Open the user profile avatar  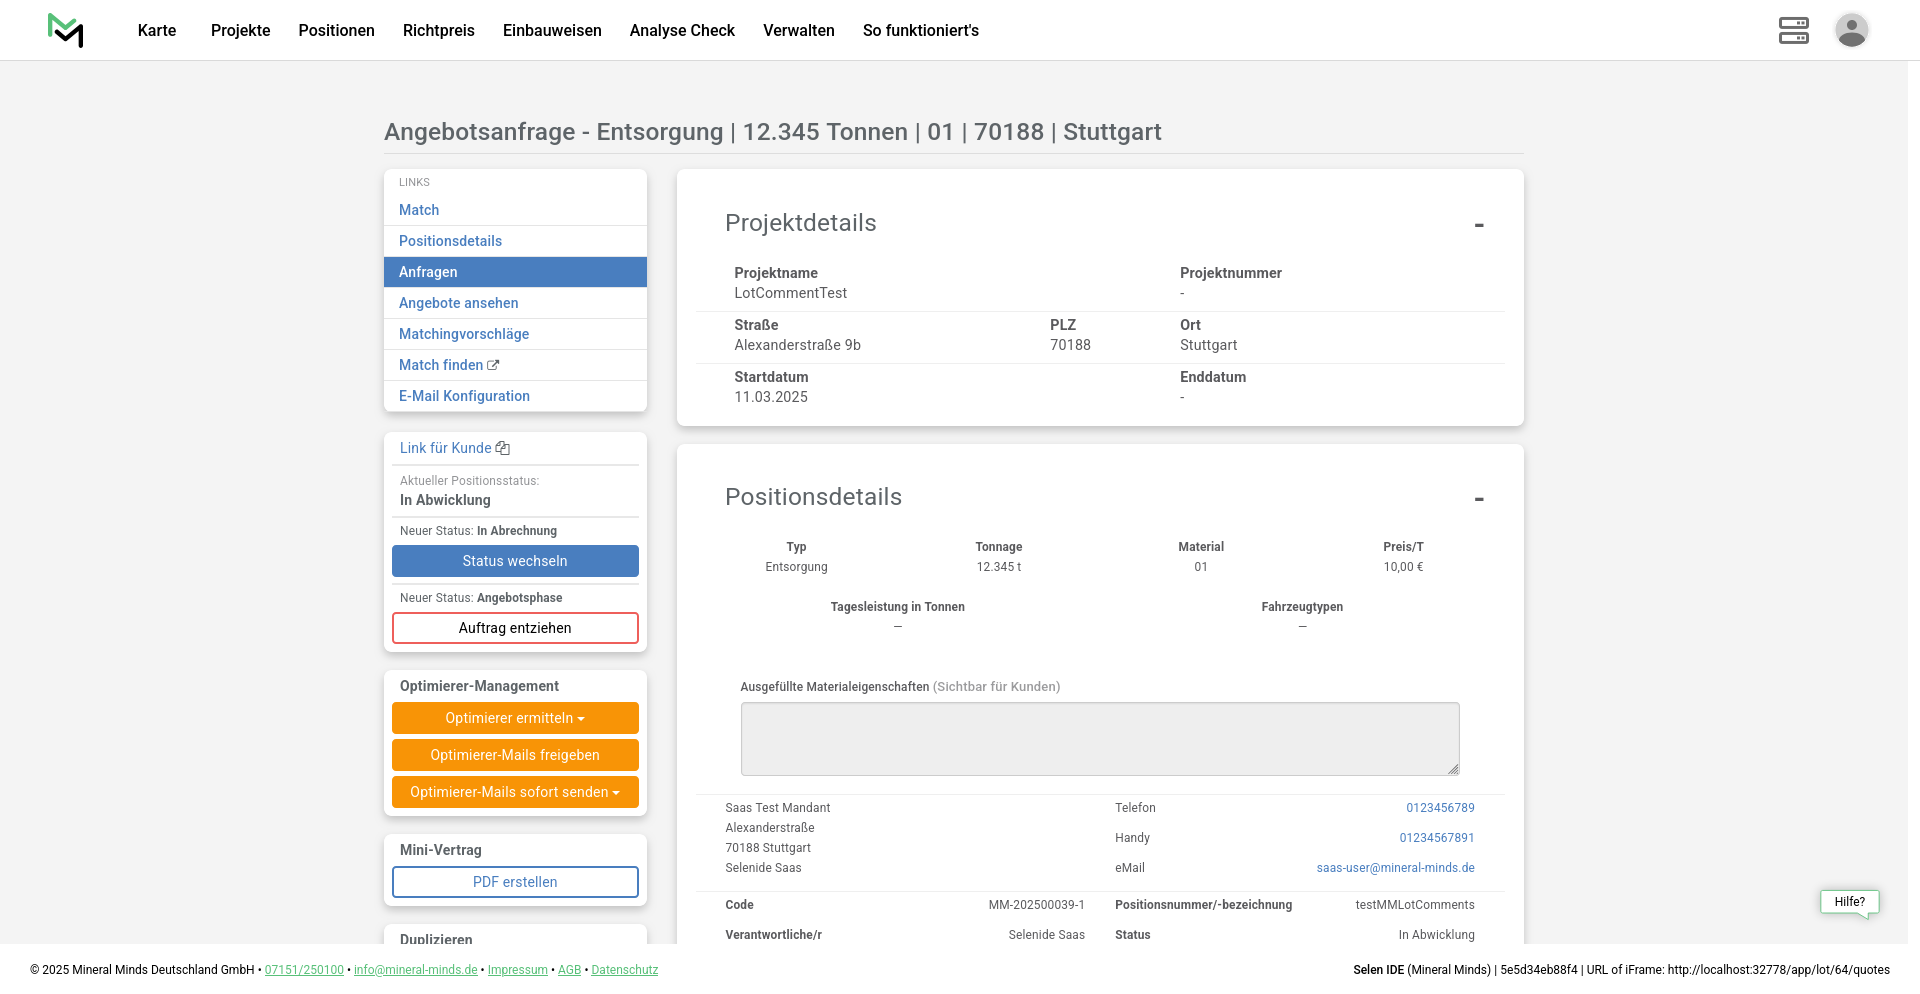pos(1851,30)
